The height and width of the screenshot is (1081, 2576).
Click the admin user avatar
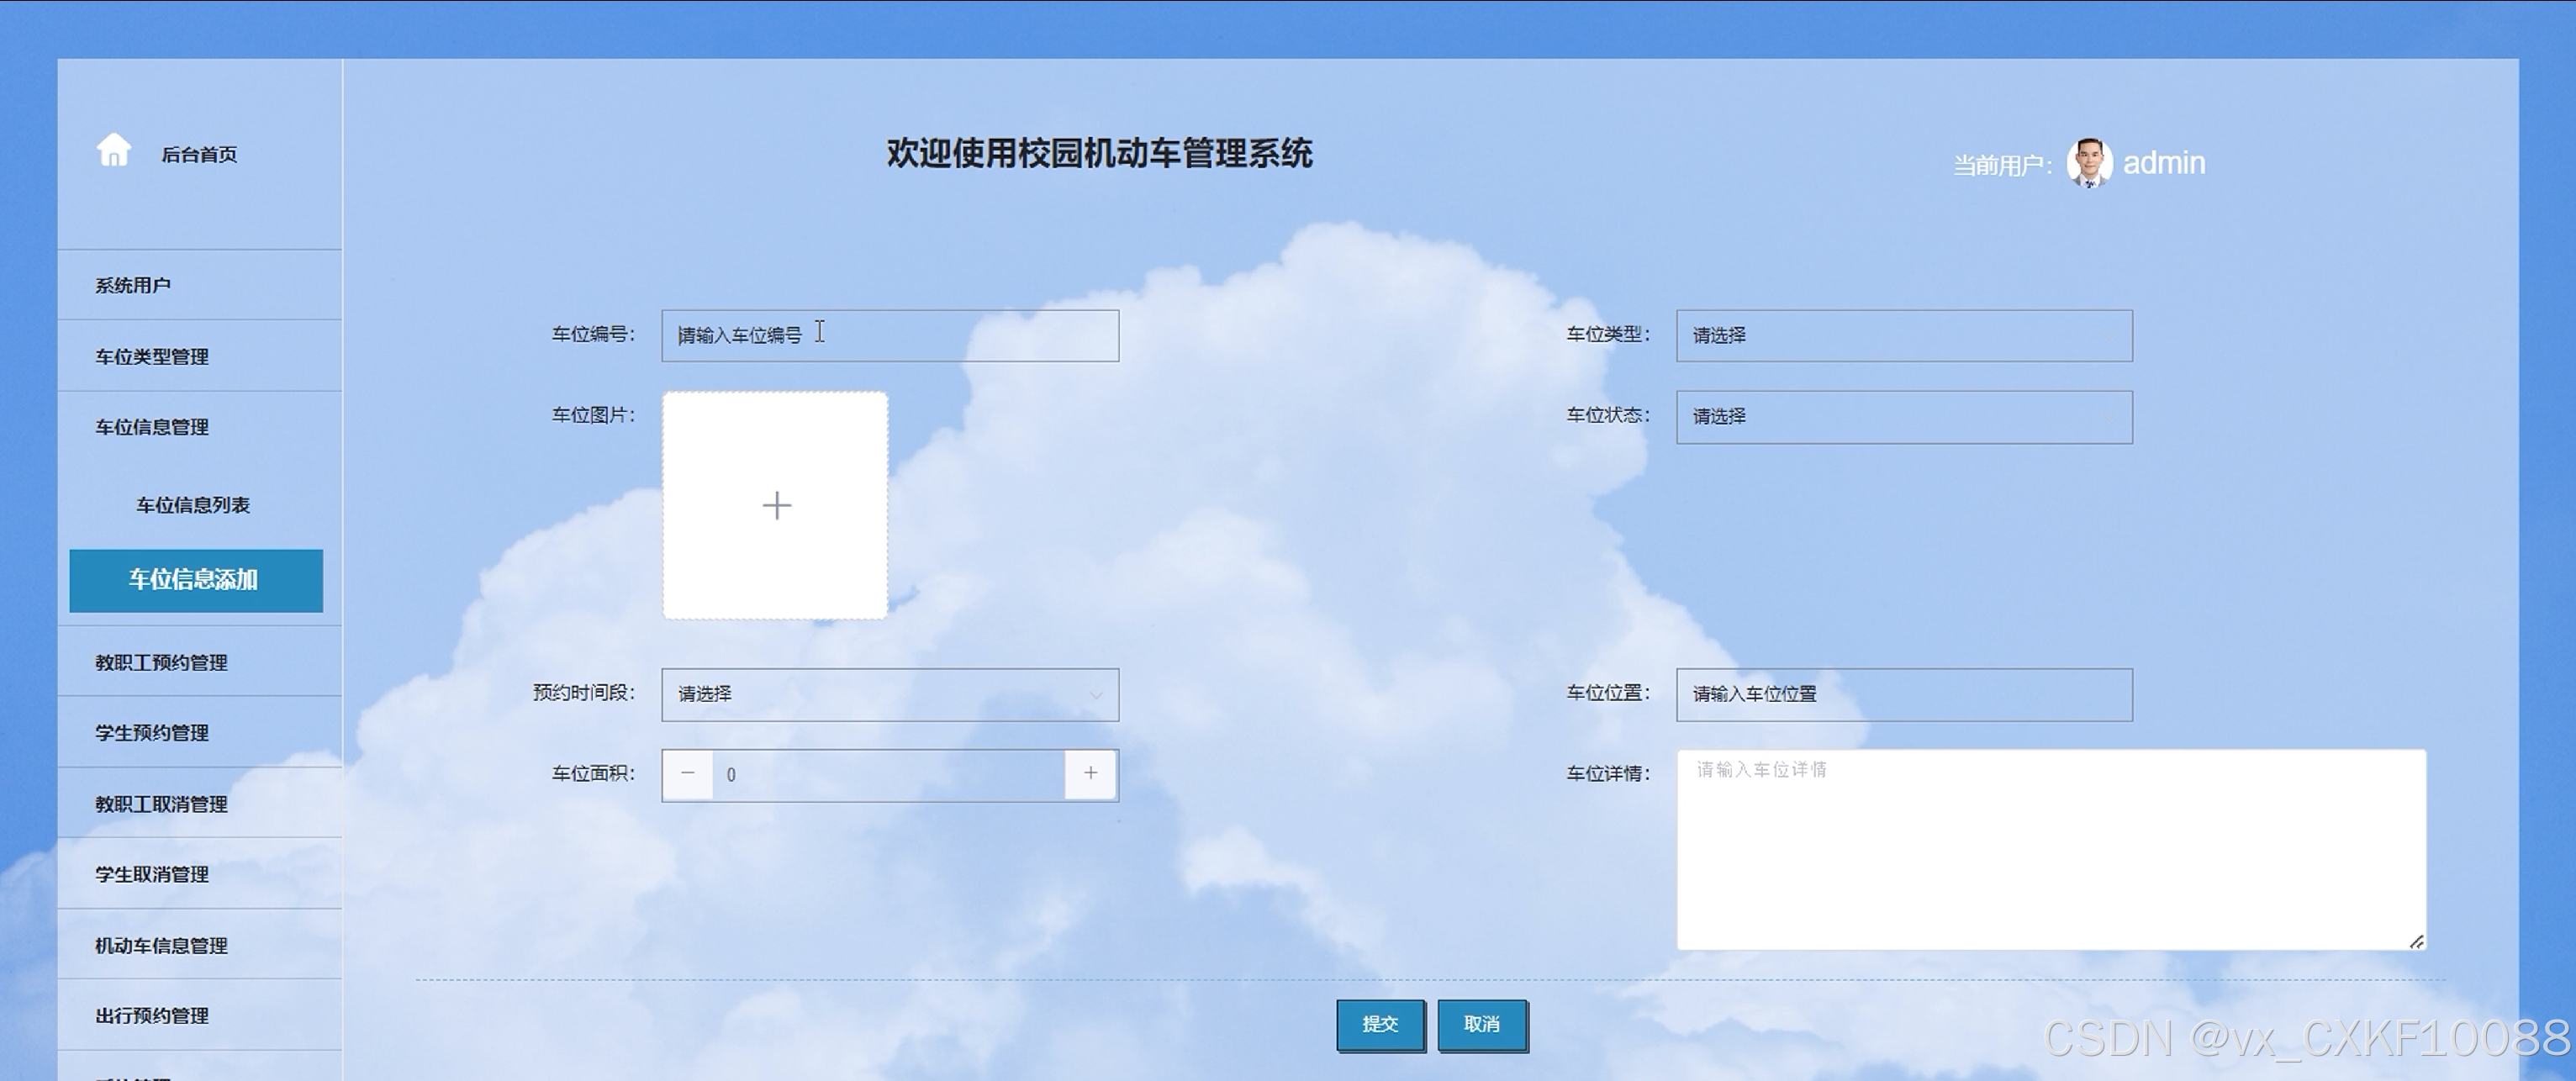pyautogui.click(x=2088, y=163)
